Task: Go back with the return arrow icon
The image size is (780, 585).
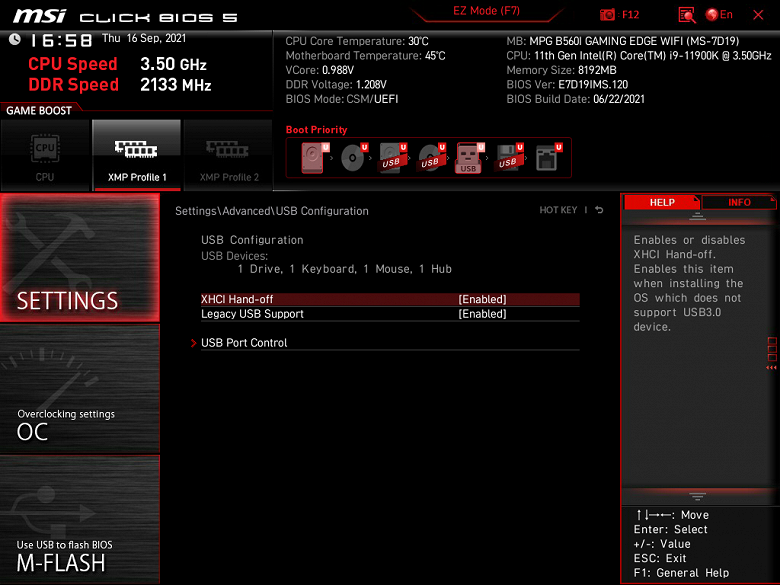Action: pyautogui.click(x=599, y=210)
